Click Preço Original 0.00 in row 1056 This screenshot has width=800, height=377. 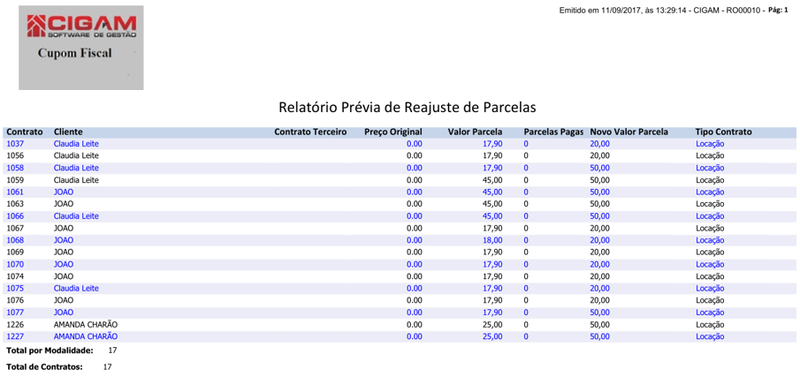pos(414,156)
